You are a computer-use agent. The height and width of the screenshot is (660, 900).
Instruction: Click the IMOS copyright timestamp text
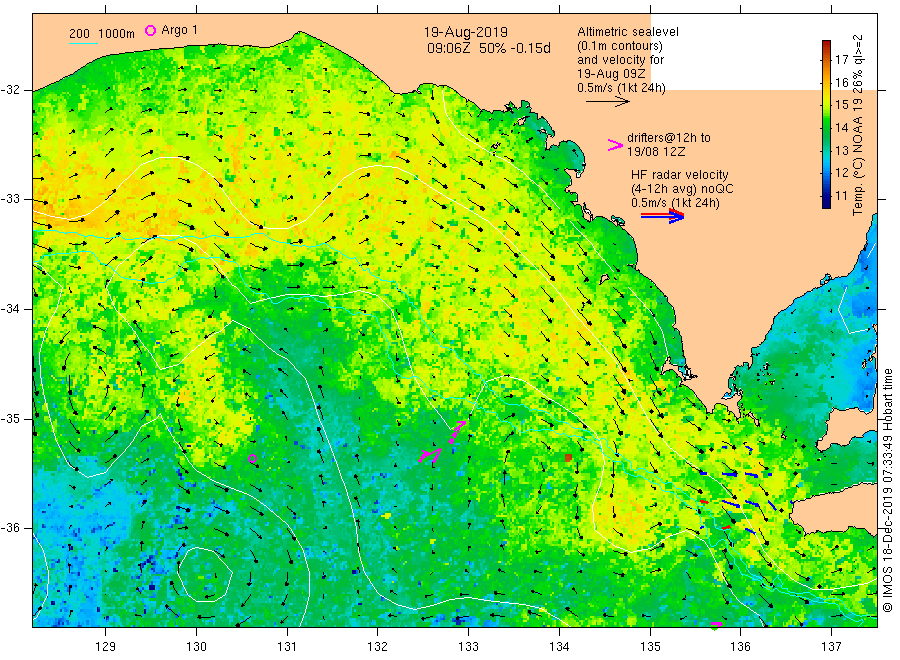tap(888, 490)
